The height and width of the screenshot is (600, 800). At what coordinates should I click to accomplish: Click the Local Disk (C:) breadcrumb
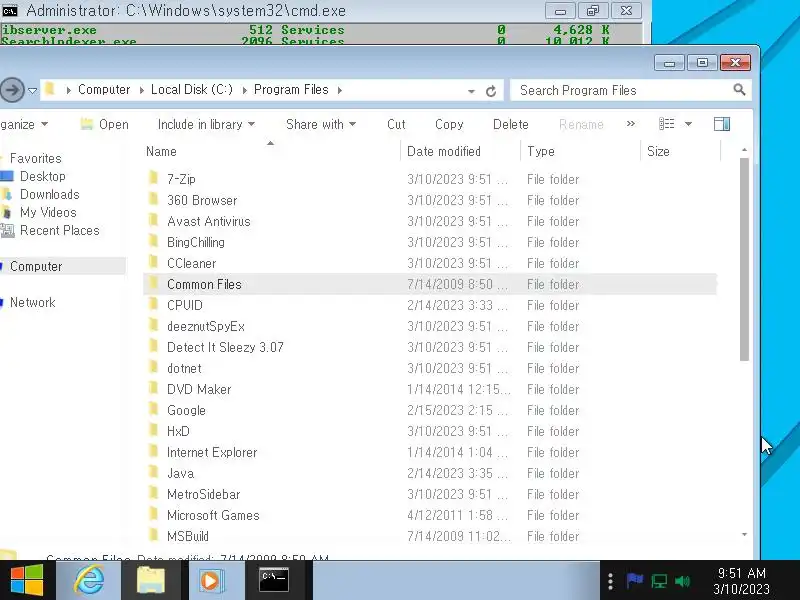pos(192,90)
